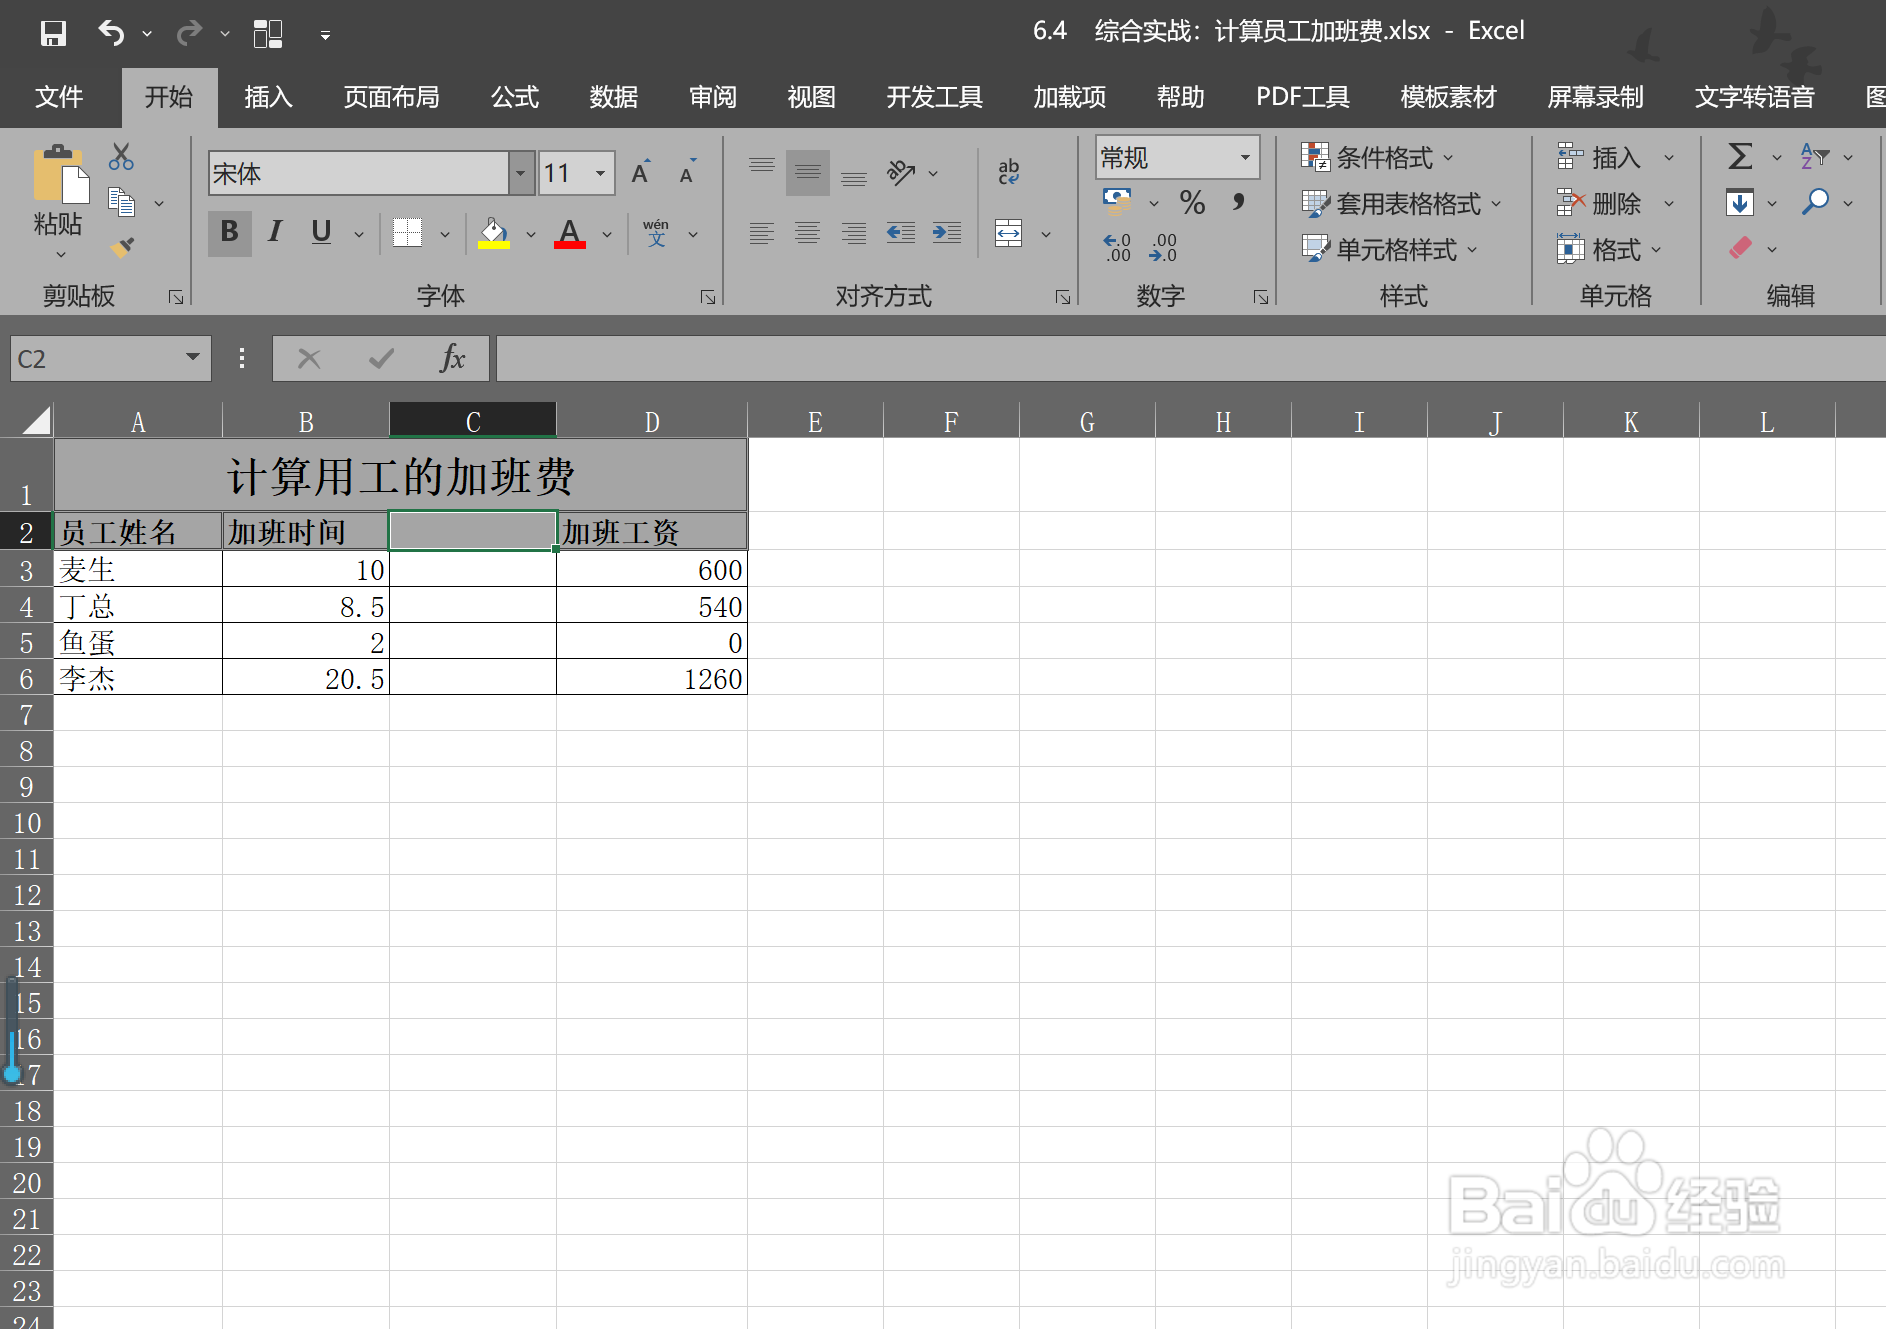Viewport: 1886px width, 1329px height.
Task: Click the Merge and Center icon
Action: click(x=1009, y=234)
